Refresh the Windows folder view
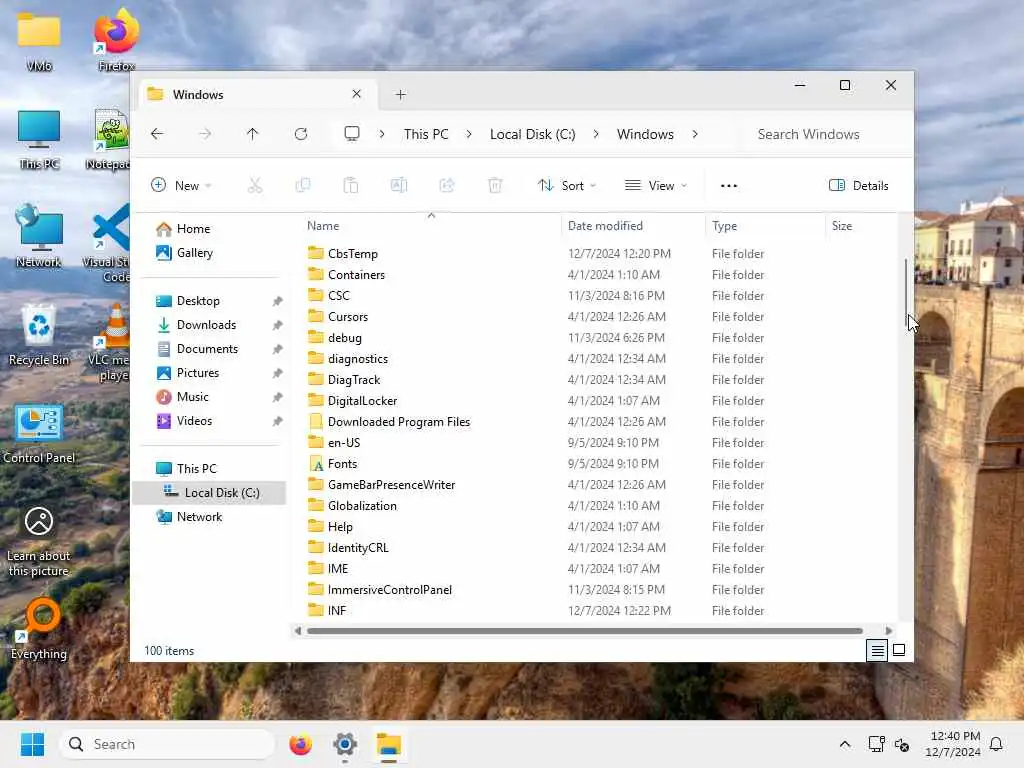Image resolution: width=1024 pixels, height=768 pixels. pyautogui.click(x=300, y=134)
